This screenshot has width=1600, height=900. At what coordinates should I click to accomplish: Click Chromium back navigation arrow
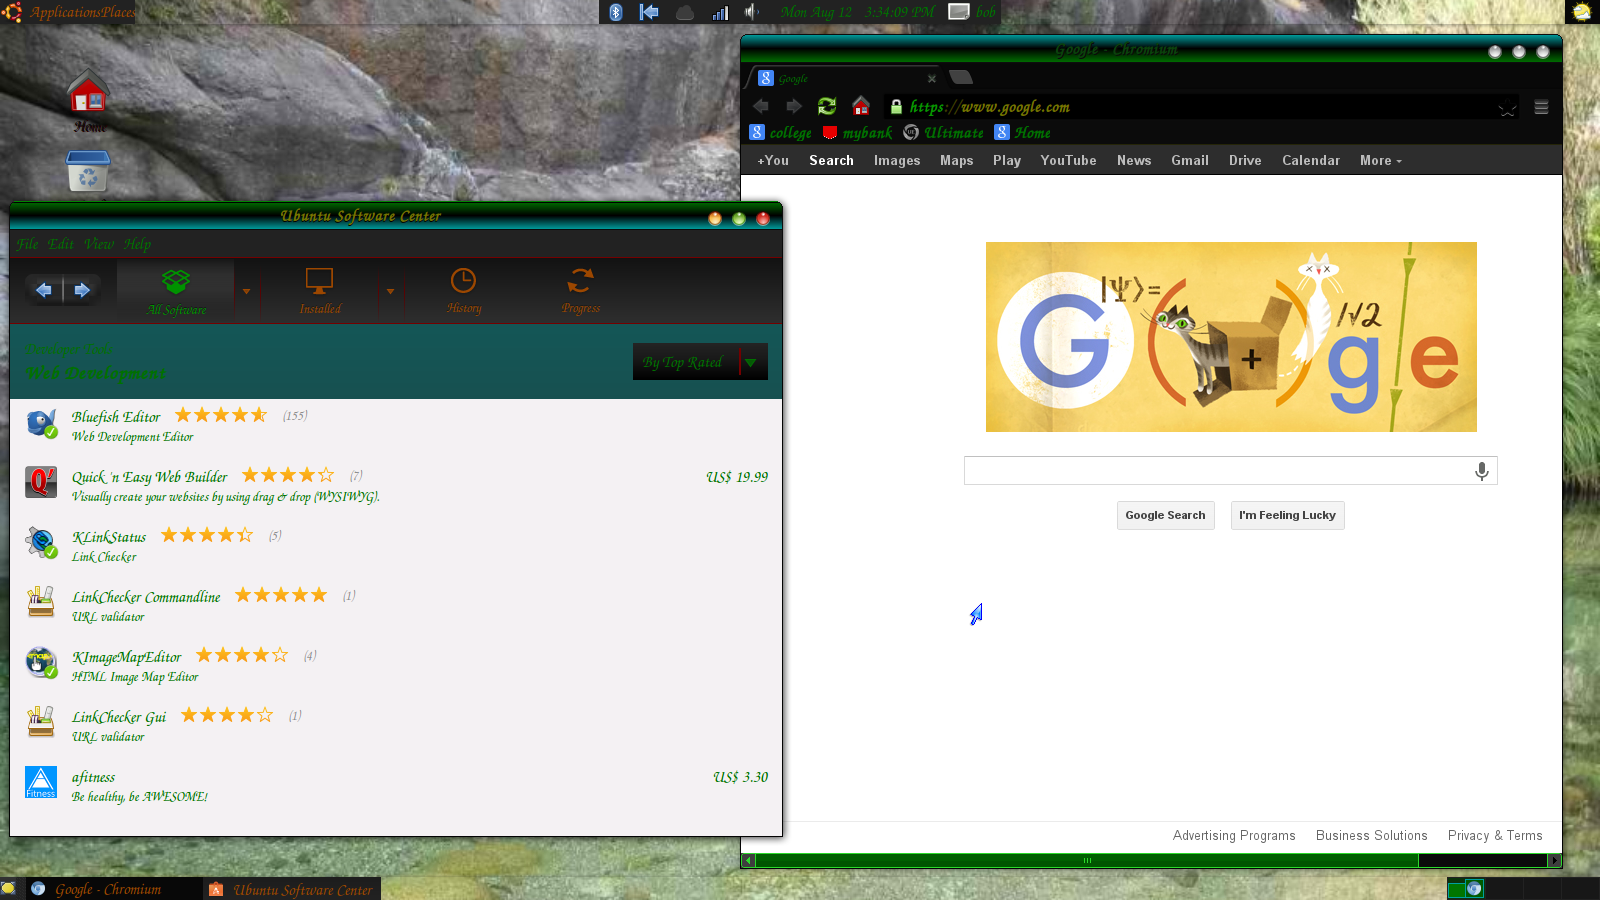pos(761,106)
